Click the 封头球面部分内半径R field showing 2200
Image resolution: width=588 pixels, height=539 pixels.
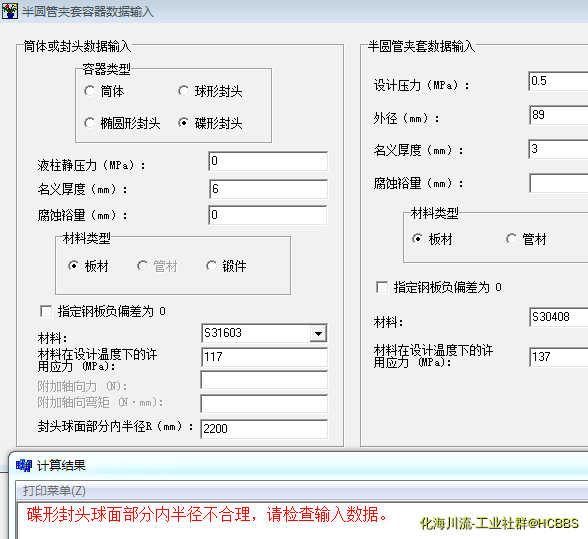click(264, 429)
